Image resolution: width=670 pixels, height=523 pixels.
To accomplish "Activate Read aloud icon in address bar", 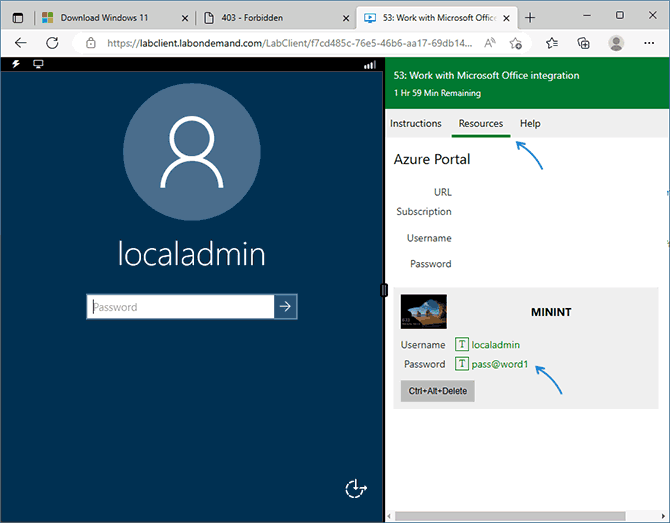I will [x=490, y=43].
